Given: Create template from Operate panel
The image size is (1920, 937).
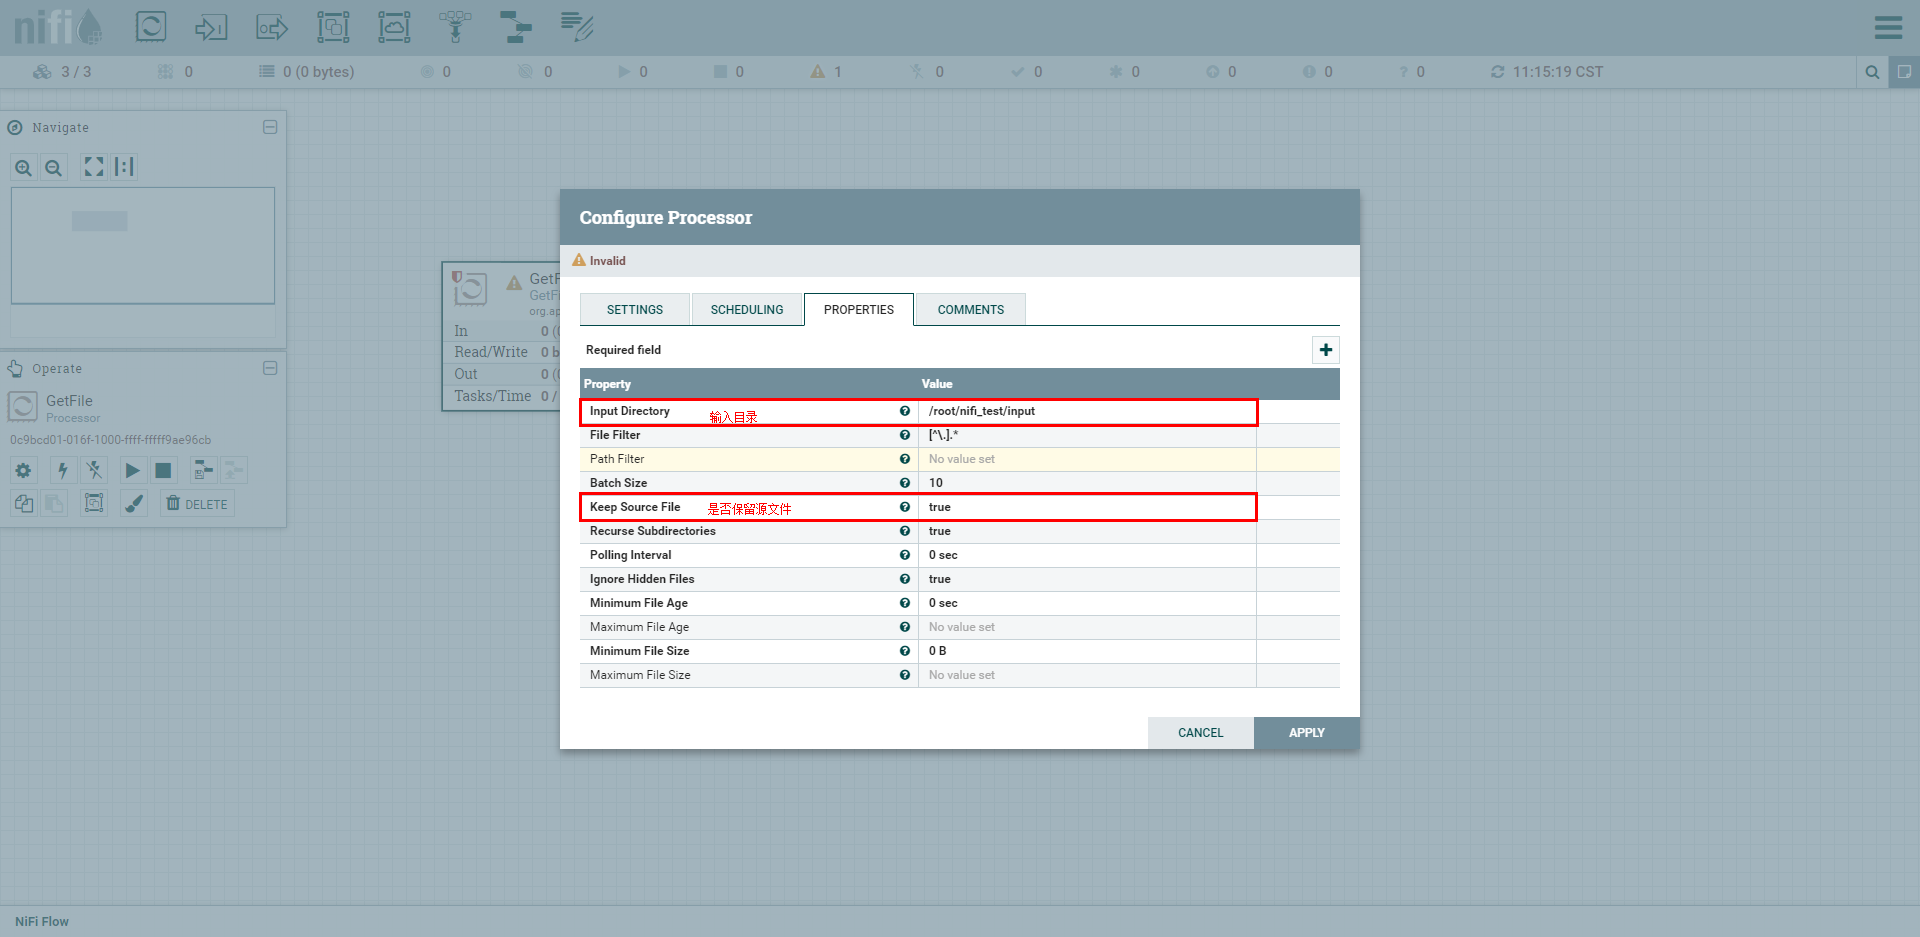Looking at the screenshot, I should 203,470.
